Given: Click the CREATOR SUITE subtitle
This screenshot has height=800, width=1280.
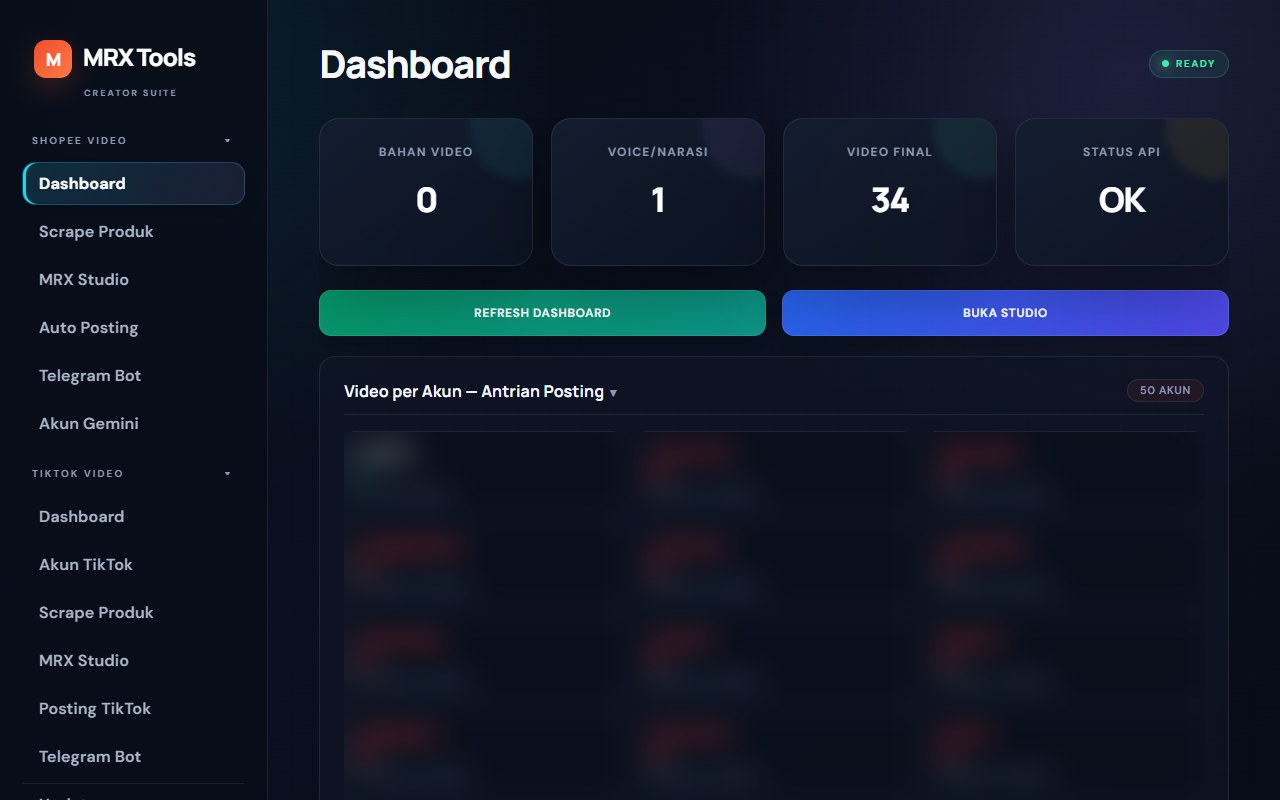Looking at the screenshot, I should (x=130, y=93).
